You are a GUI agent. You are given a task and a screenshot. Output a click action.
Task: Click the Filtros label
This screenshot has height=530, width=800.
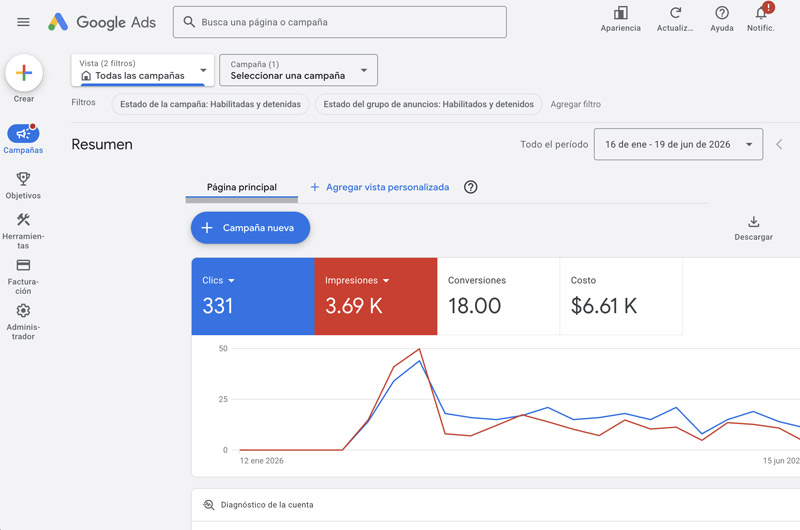click(x=83, y=102)
